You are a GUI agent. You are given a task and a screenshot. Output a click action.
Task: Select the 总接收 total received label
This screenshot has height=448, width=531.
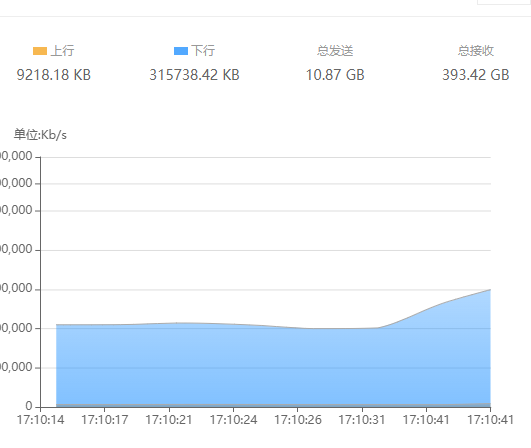[476, 51]
